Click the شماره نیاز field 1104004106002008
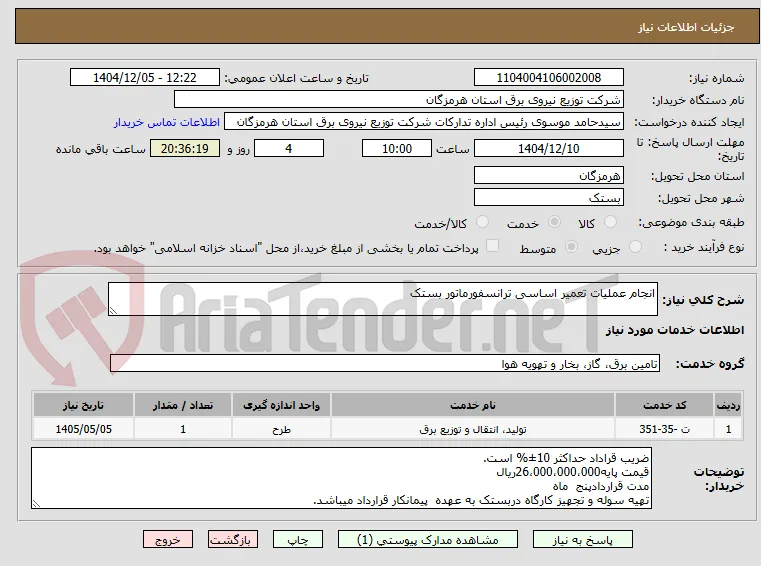Viewport: 761px width, 566px height. click(x=548, y=78)
